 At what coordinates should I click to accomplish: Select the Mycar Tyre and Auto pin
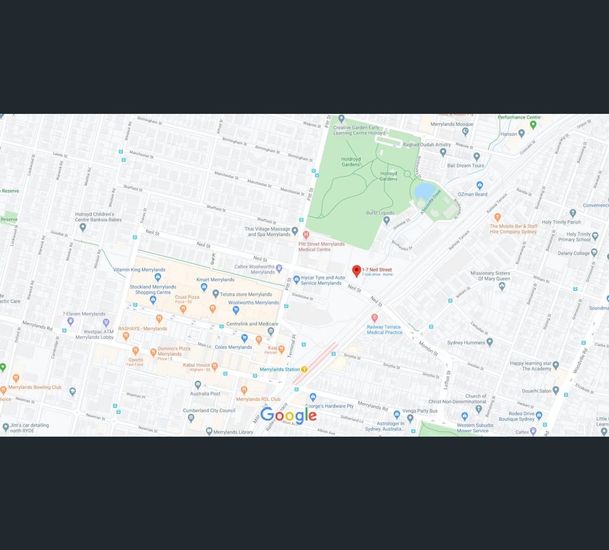tap(296, 279)
